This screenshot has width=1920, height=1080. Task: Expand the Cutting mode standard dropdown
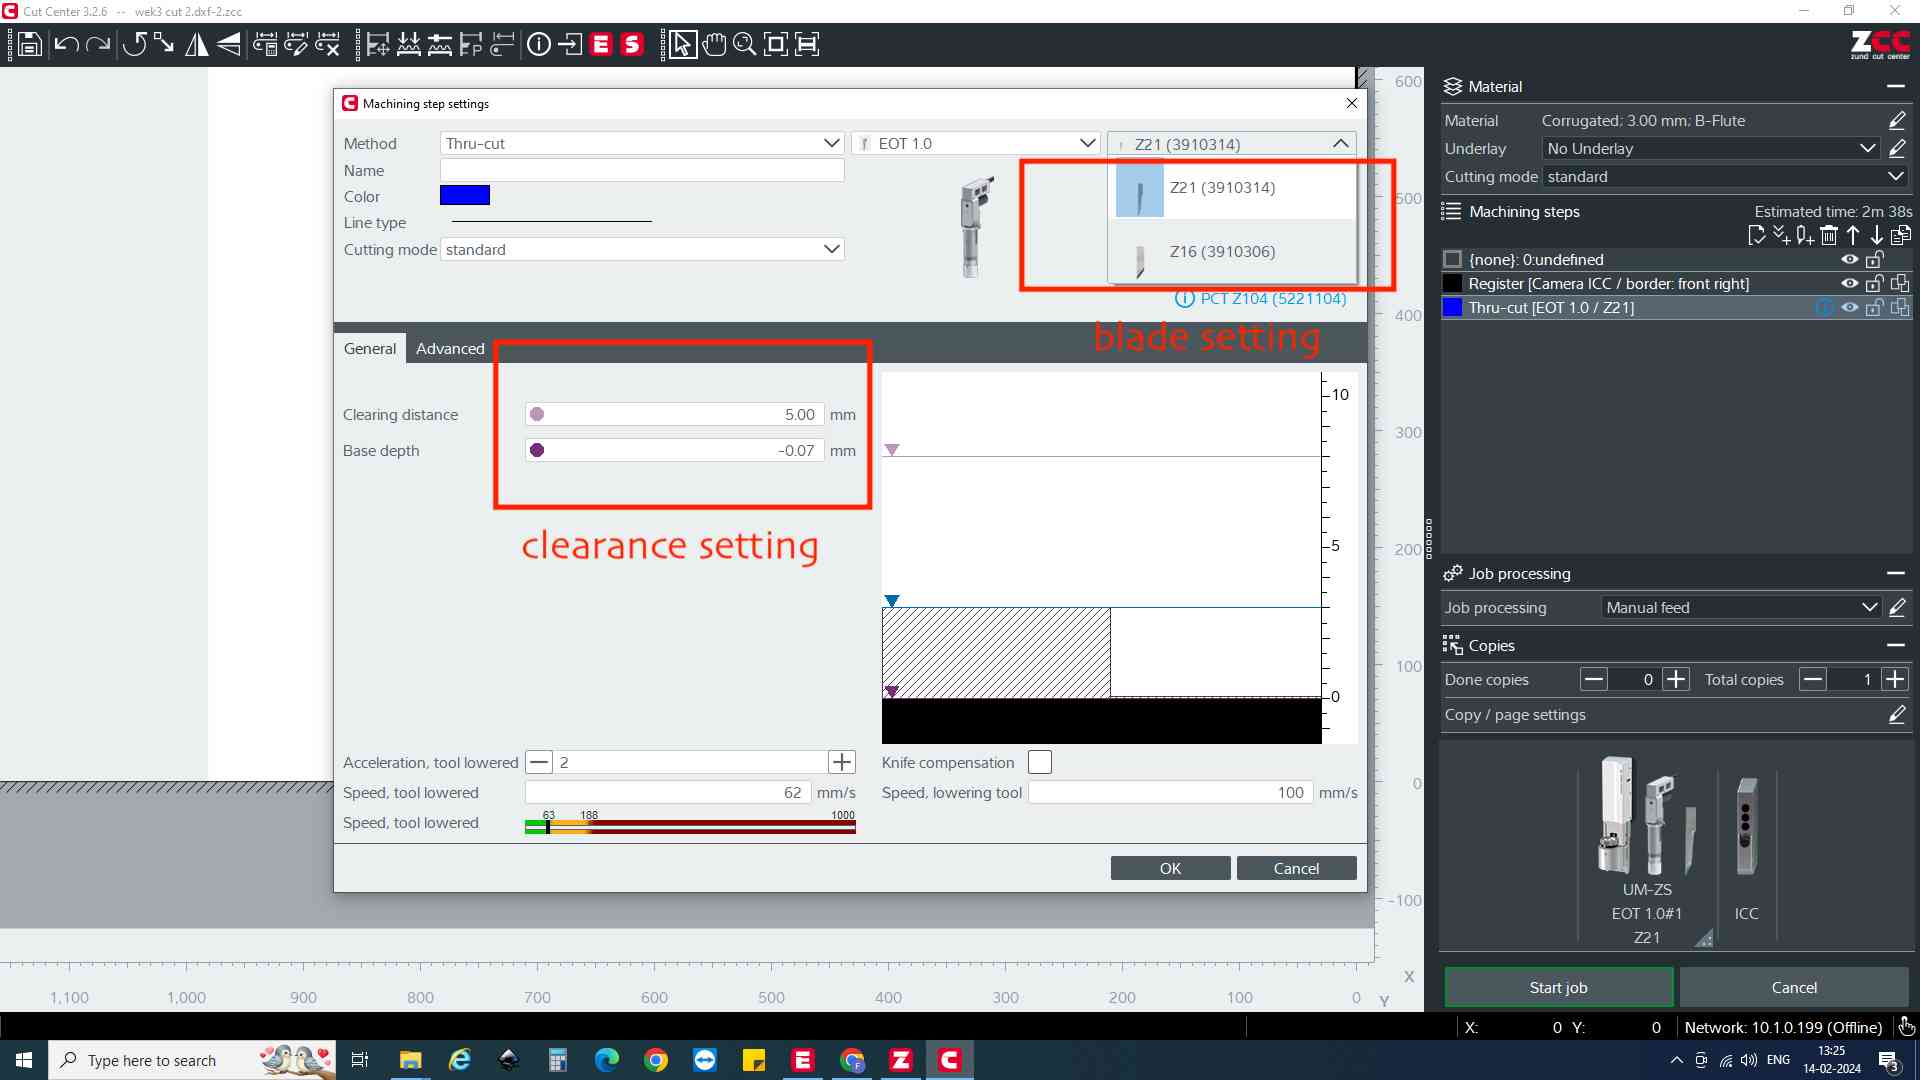(831, 248)
